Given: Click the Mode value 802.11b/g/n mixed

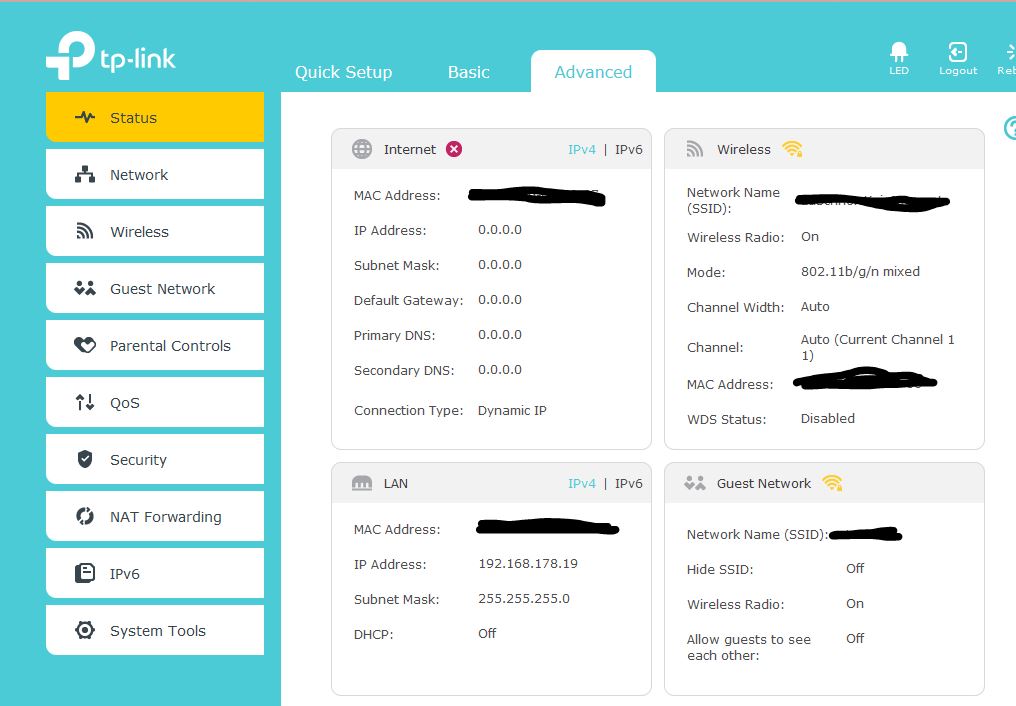Looking at the screenshot, I should [860, 271].
